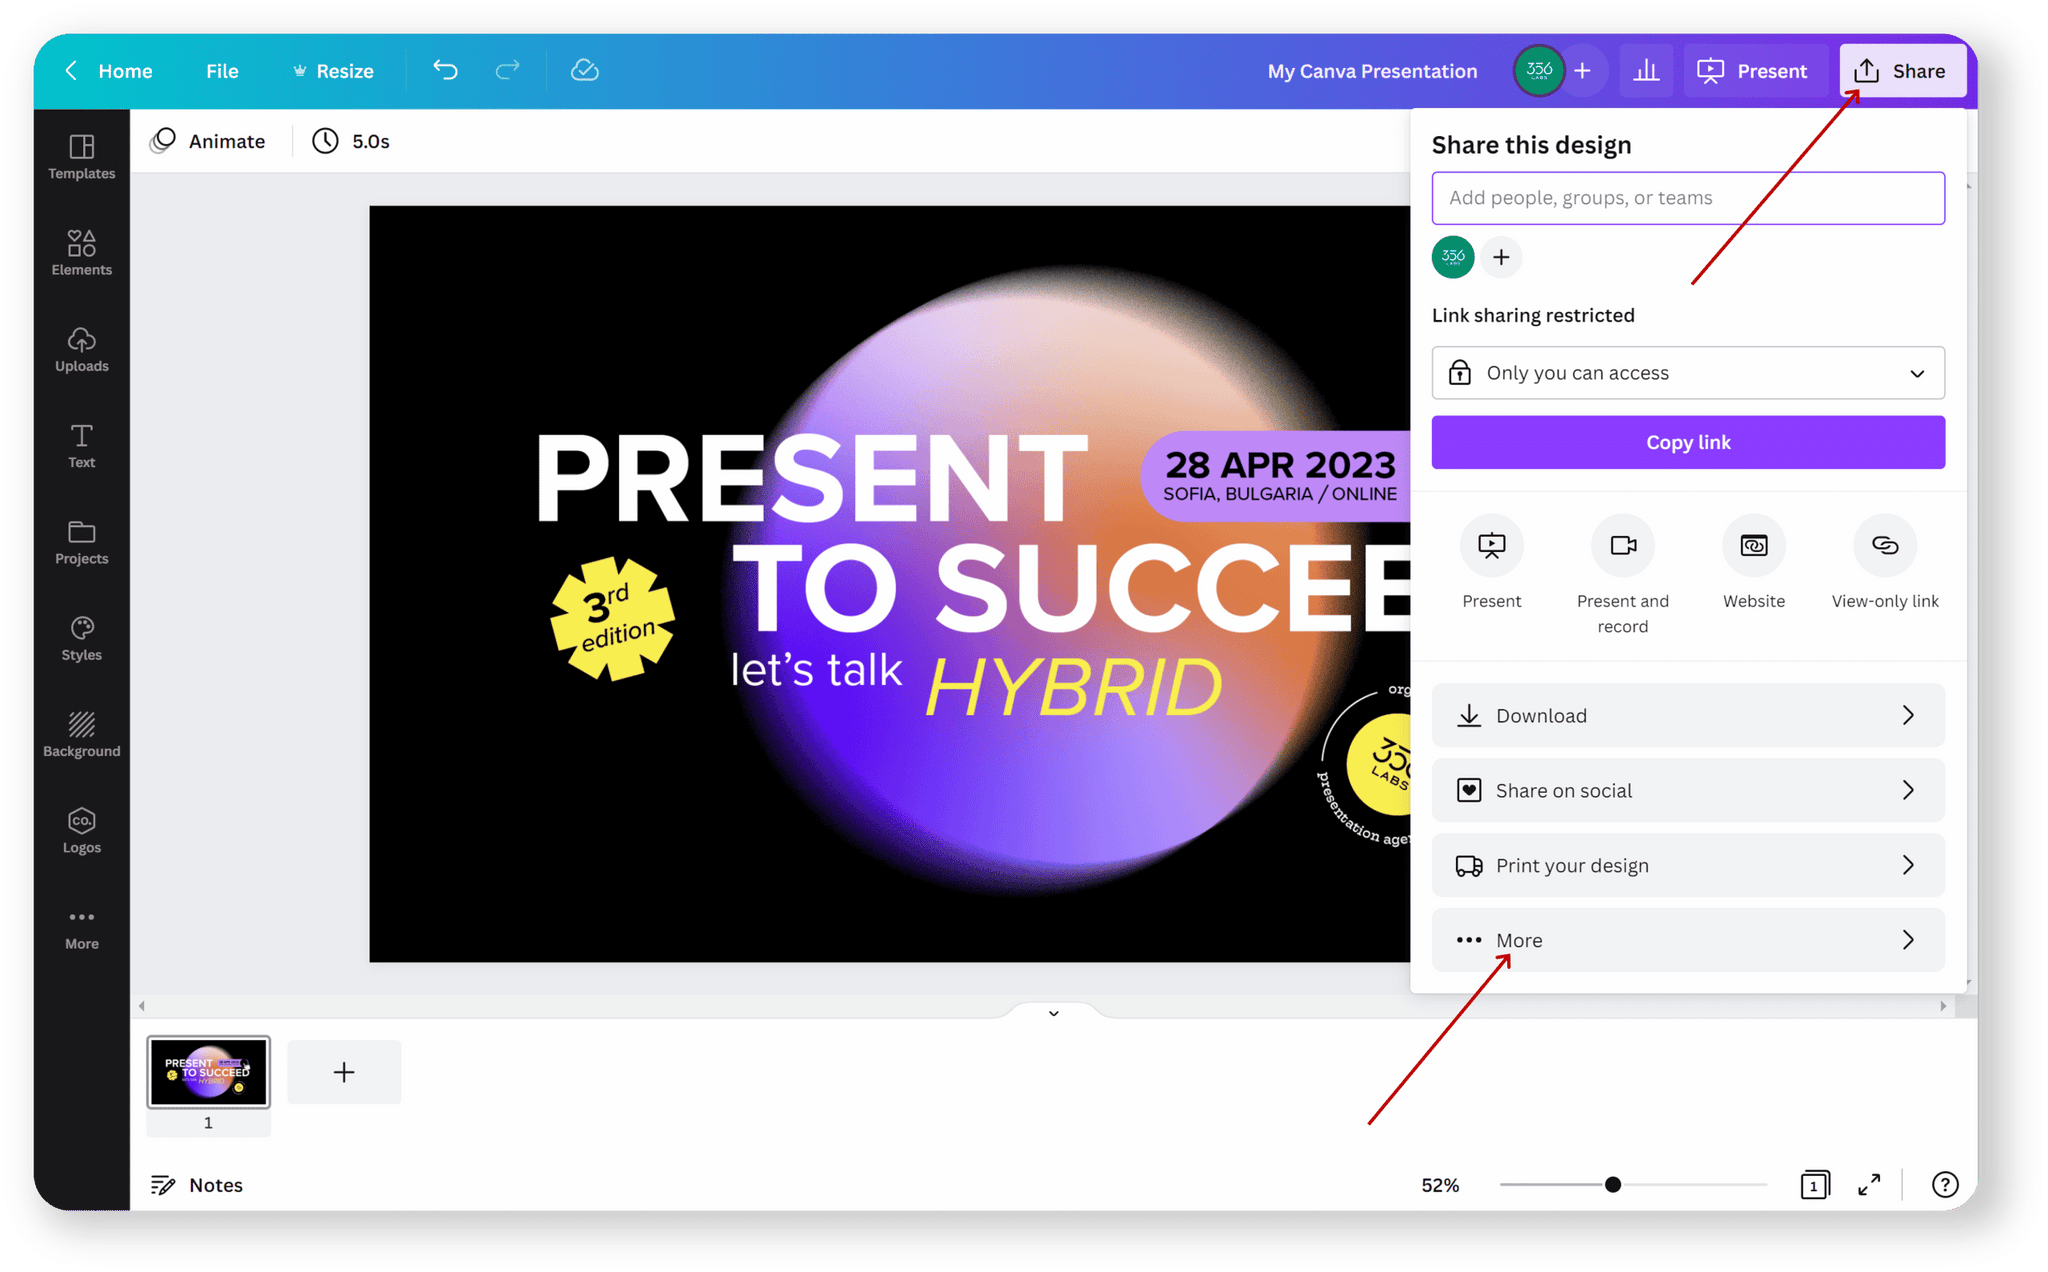
Task: Click the Add people input field
Action: pyautogui.click(x=1688, y=198)
